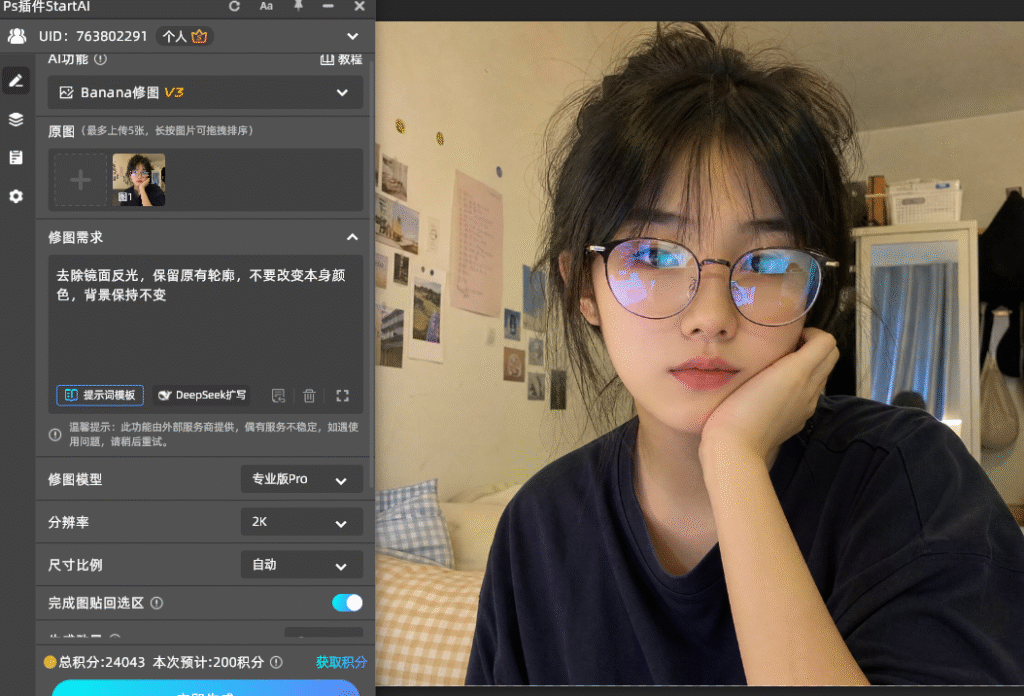
Task: Click the Aa font size icon
Action: pos(266,7)
